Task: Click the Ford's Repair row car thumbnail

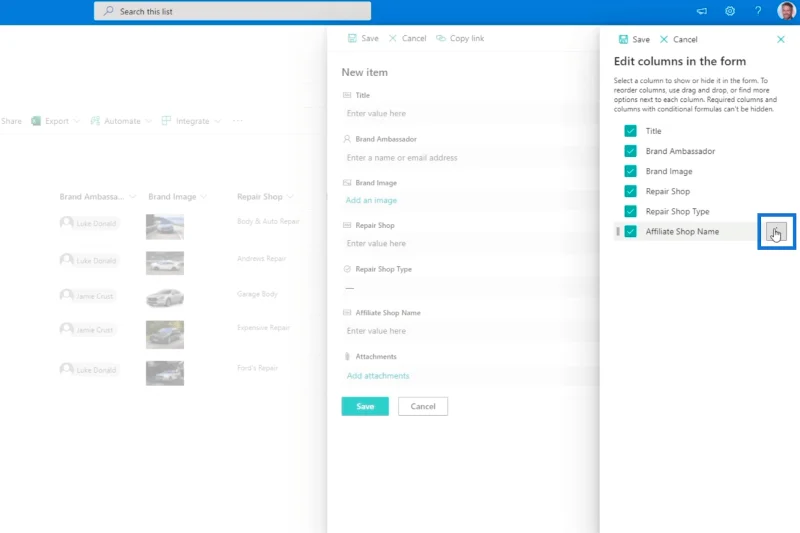Action: [x=165, y=373]
